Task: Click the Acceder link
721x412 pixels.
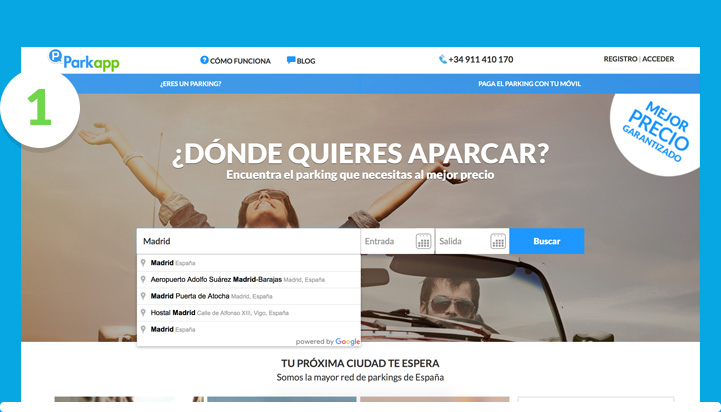Action: [x=658, y=59]
